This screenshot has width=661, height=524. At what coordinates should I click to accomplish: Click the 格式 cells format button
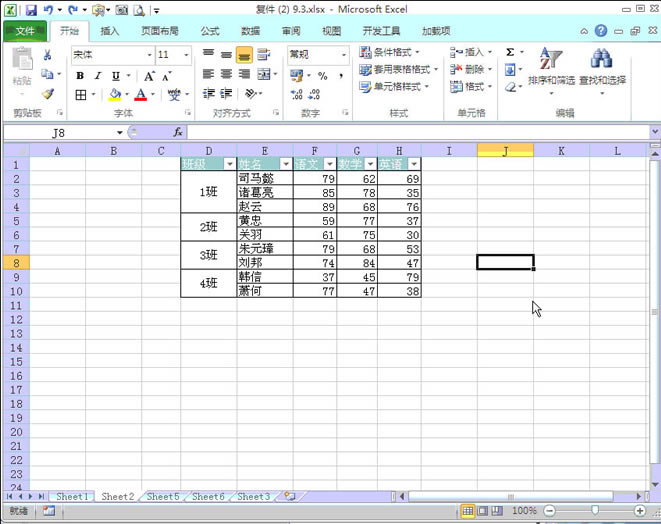pyautogui.click(x=471, y=86)
